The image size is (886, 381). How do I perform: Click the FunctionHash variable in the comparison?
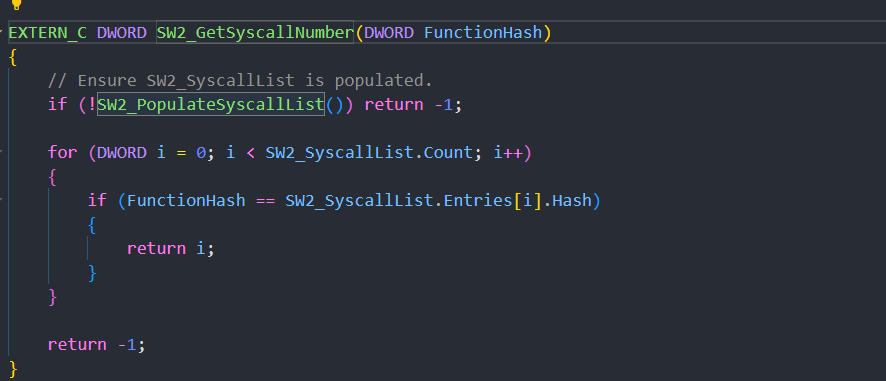coord(186,201)
